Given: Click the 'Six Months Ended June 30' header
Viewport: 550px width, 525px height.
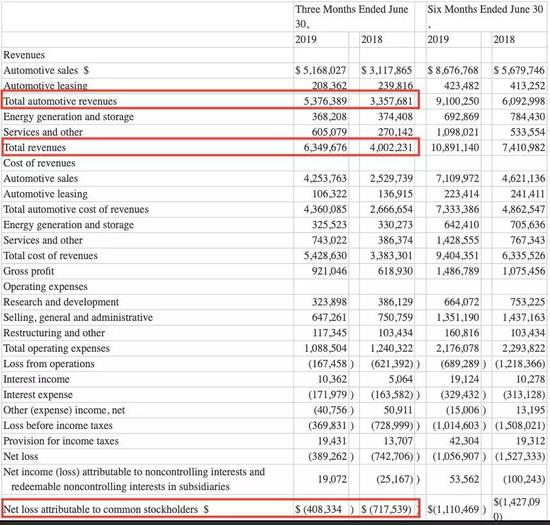Looking at the screenshot, I should (x=485, y=9).
